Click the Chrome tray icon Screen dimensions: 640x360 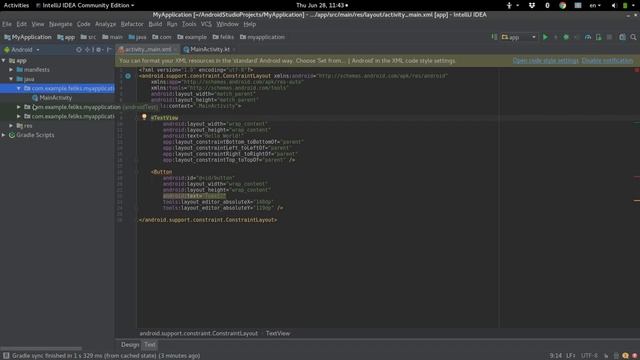[x=562, y=5]
